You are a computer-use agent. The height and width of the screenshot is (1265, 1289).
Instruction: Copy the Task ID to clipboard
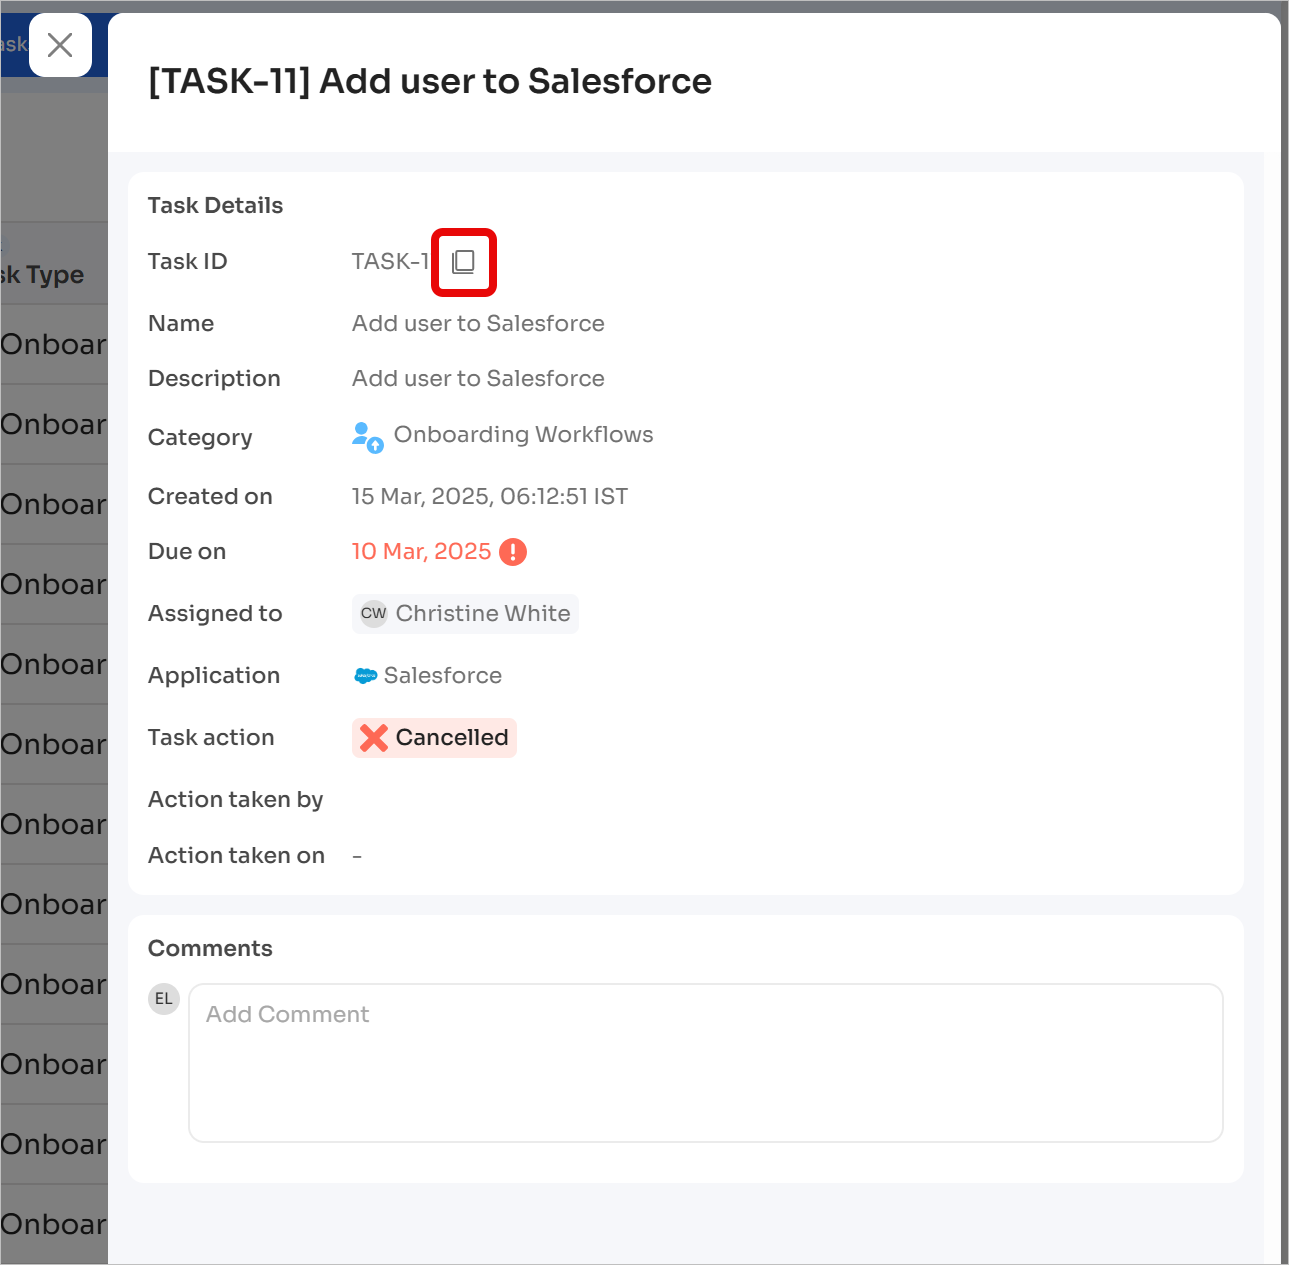point(463,262)
